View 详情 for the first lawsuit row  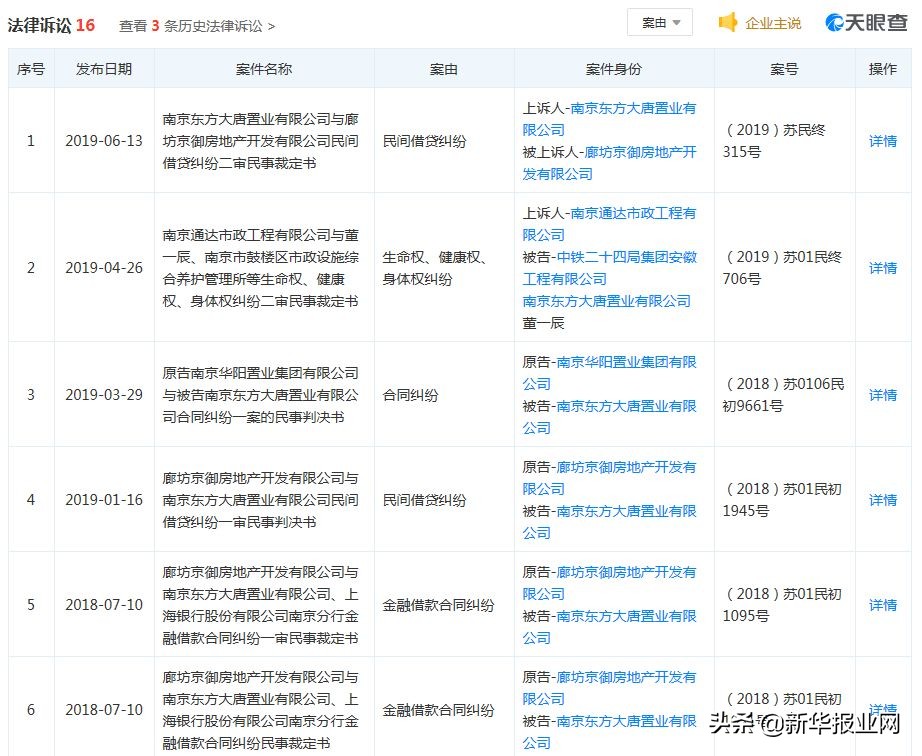pyautogui.click(x=881, y=141)
